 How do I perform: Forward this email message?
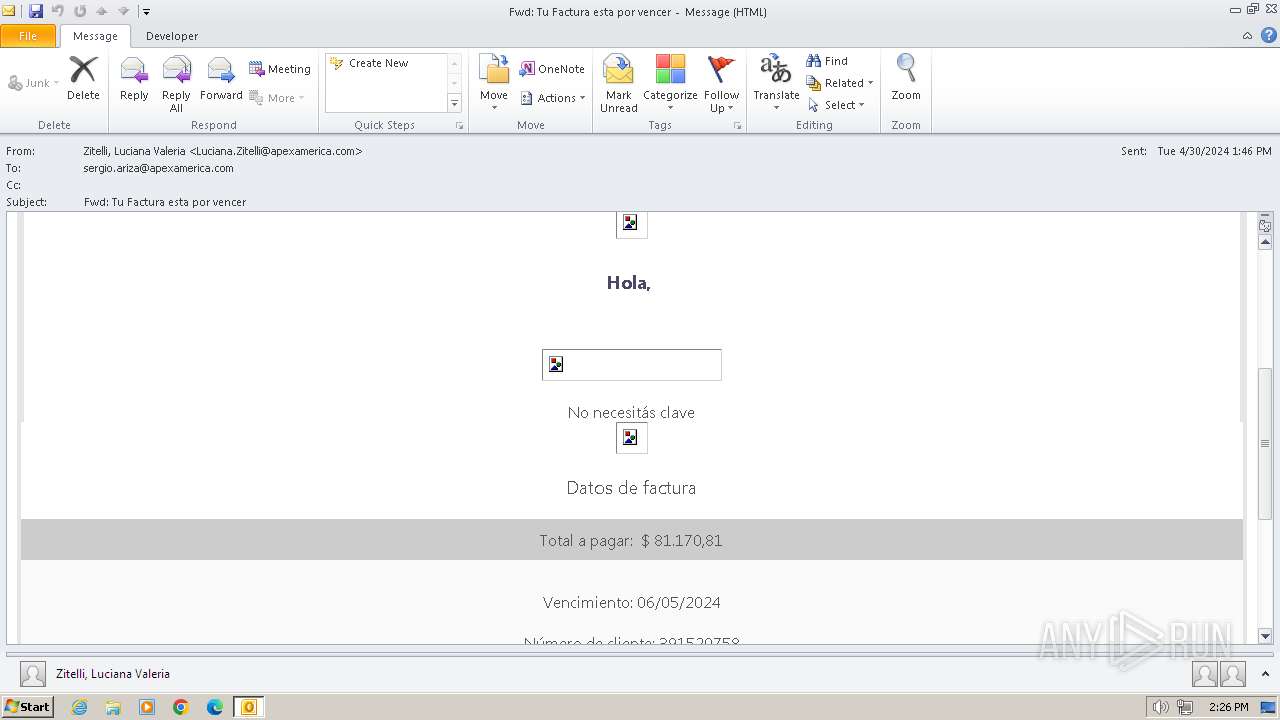tap(221, 78)
